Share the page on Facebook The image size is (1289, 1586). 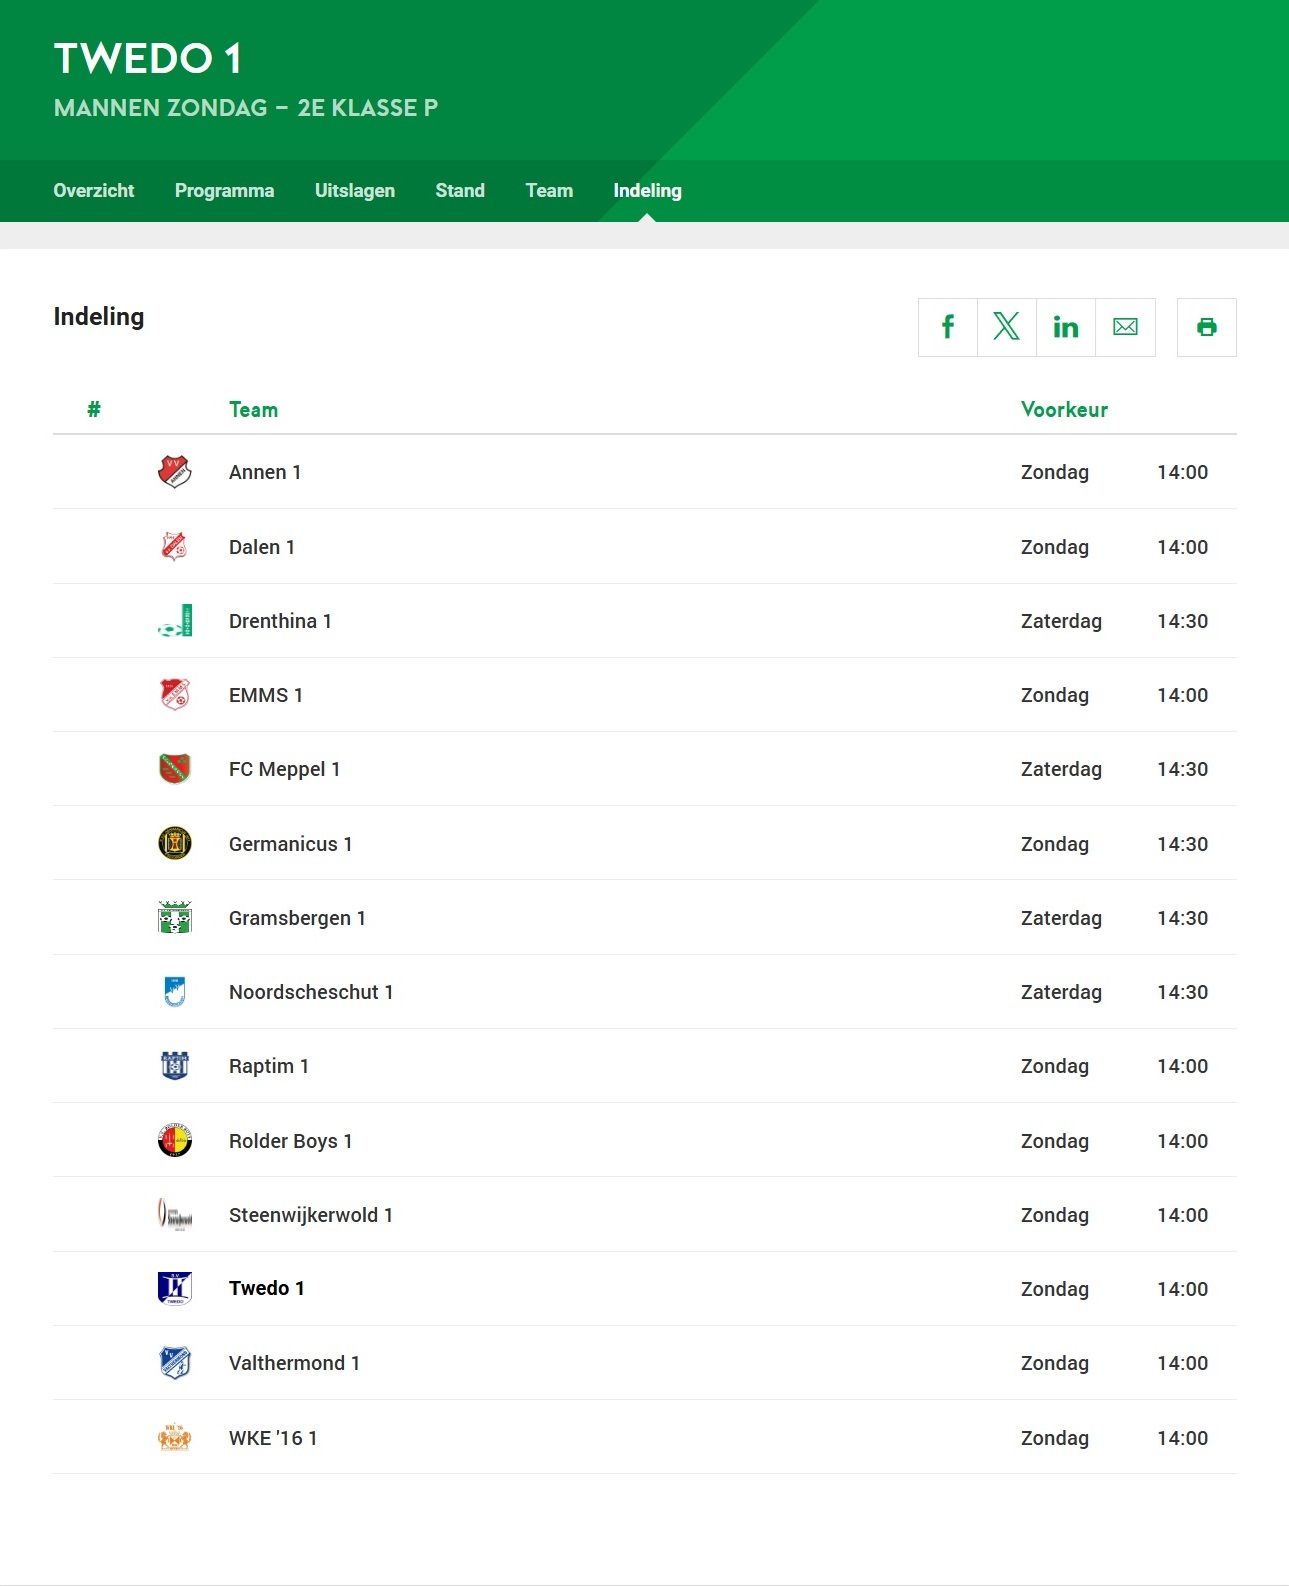coord(948,327)
